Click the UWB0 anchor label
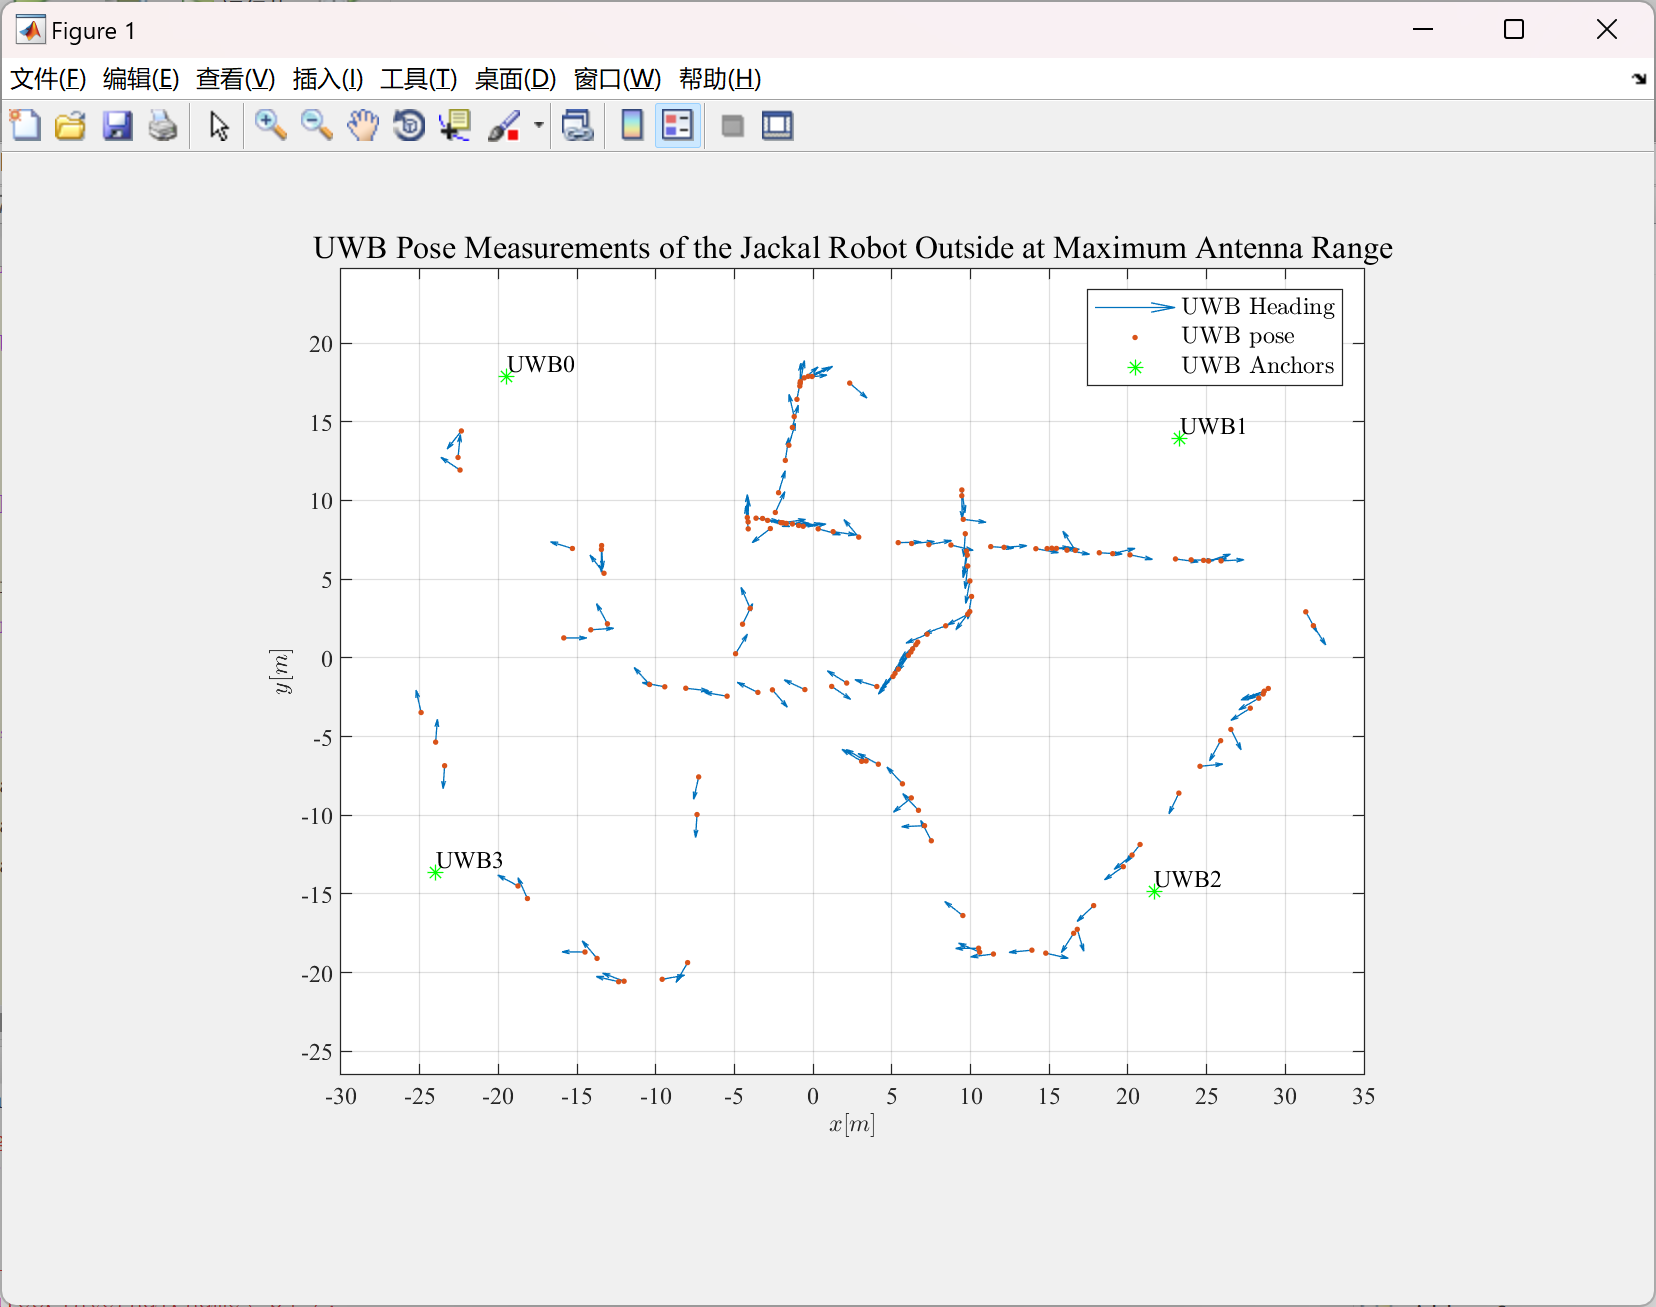The height and width of the screenshot is (1307, 1656). coord(541,364)
